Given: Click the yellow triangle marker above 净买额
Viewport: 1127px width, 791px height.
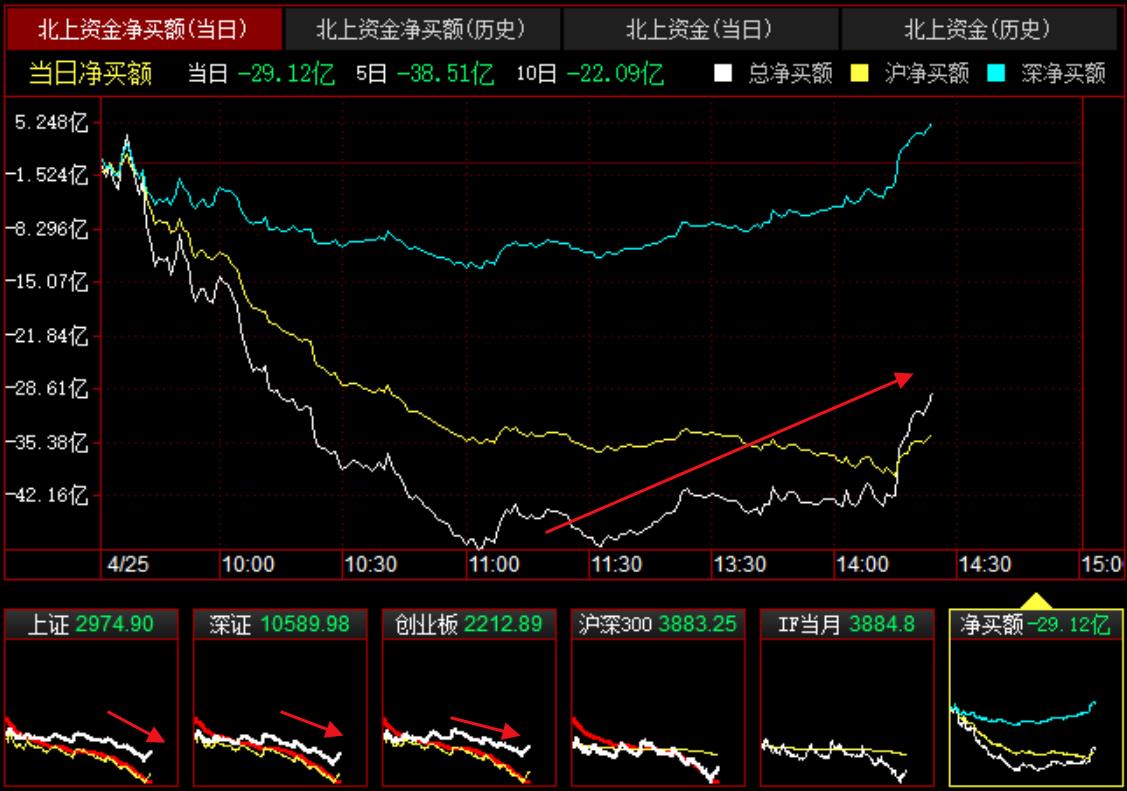Looking at the screenshot, I should pyautogui.click(x=1037, y=601).
